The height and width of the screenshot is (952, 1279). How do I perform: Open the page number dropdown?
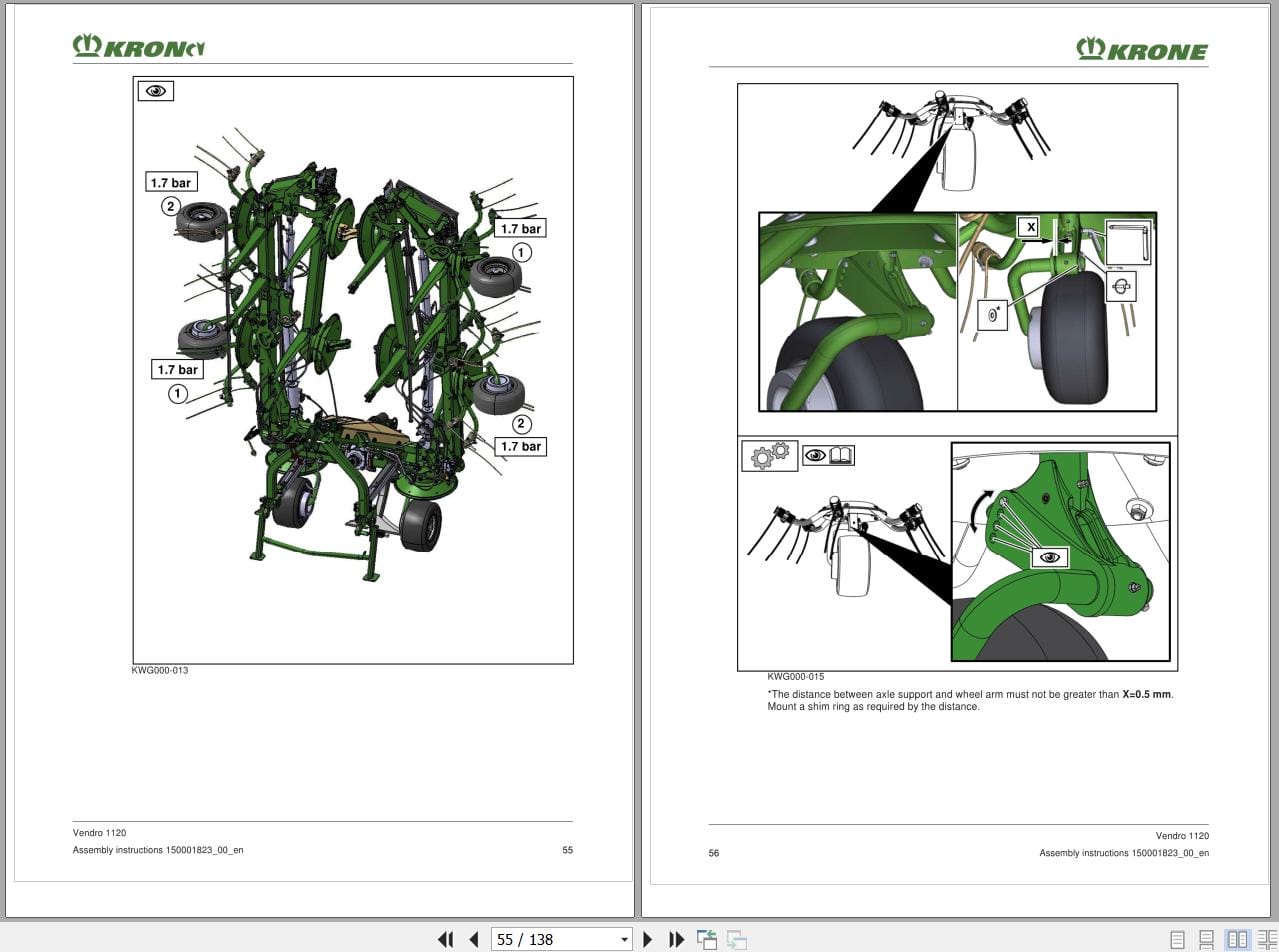coord(622,939)
